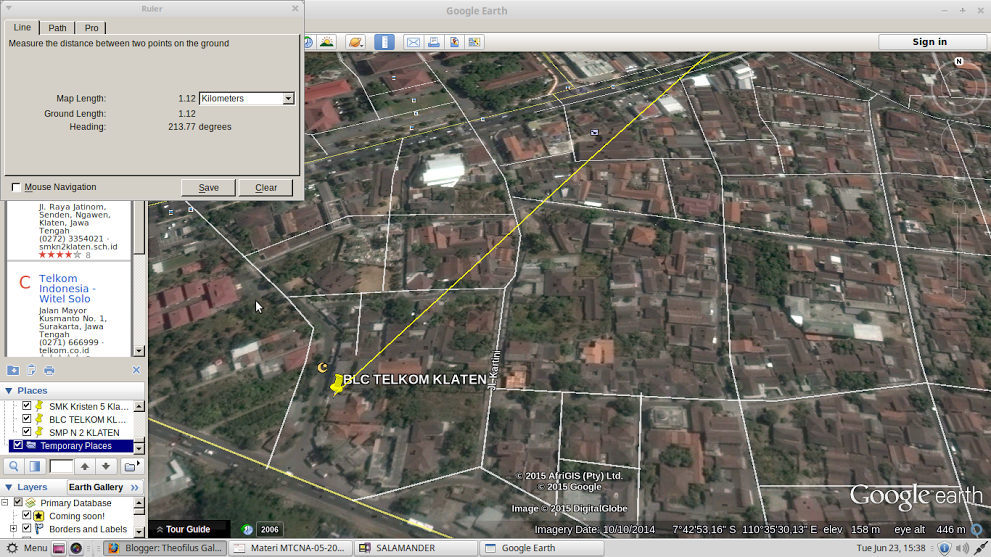This screenshot has width=991, height=557.
Task: Uncheck SMP N 2 KLATEN checkbox
Action: (x=27, y=432)
